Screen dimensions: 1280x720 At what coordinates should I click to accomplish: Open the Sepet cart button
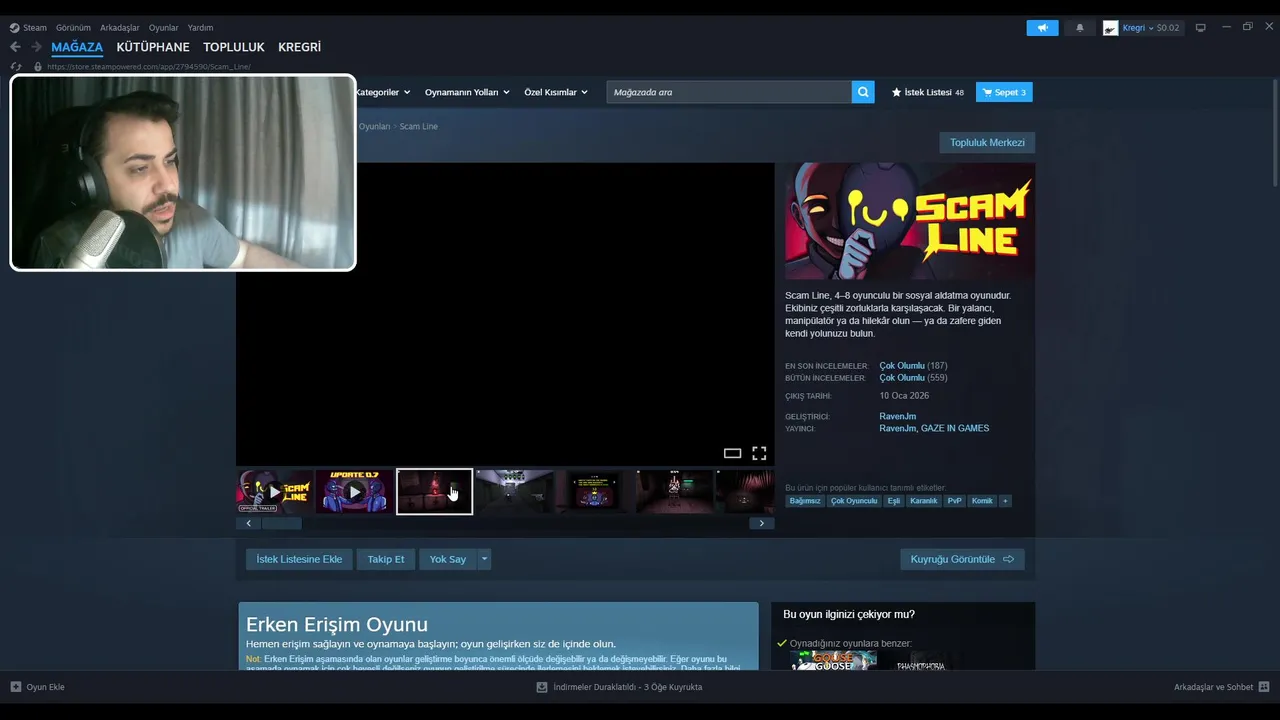point(1004,92)
